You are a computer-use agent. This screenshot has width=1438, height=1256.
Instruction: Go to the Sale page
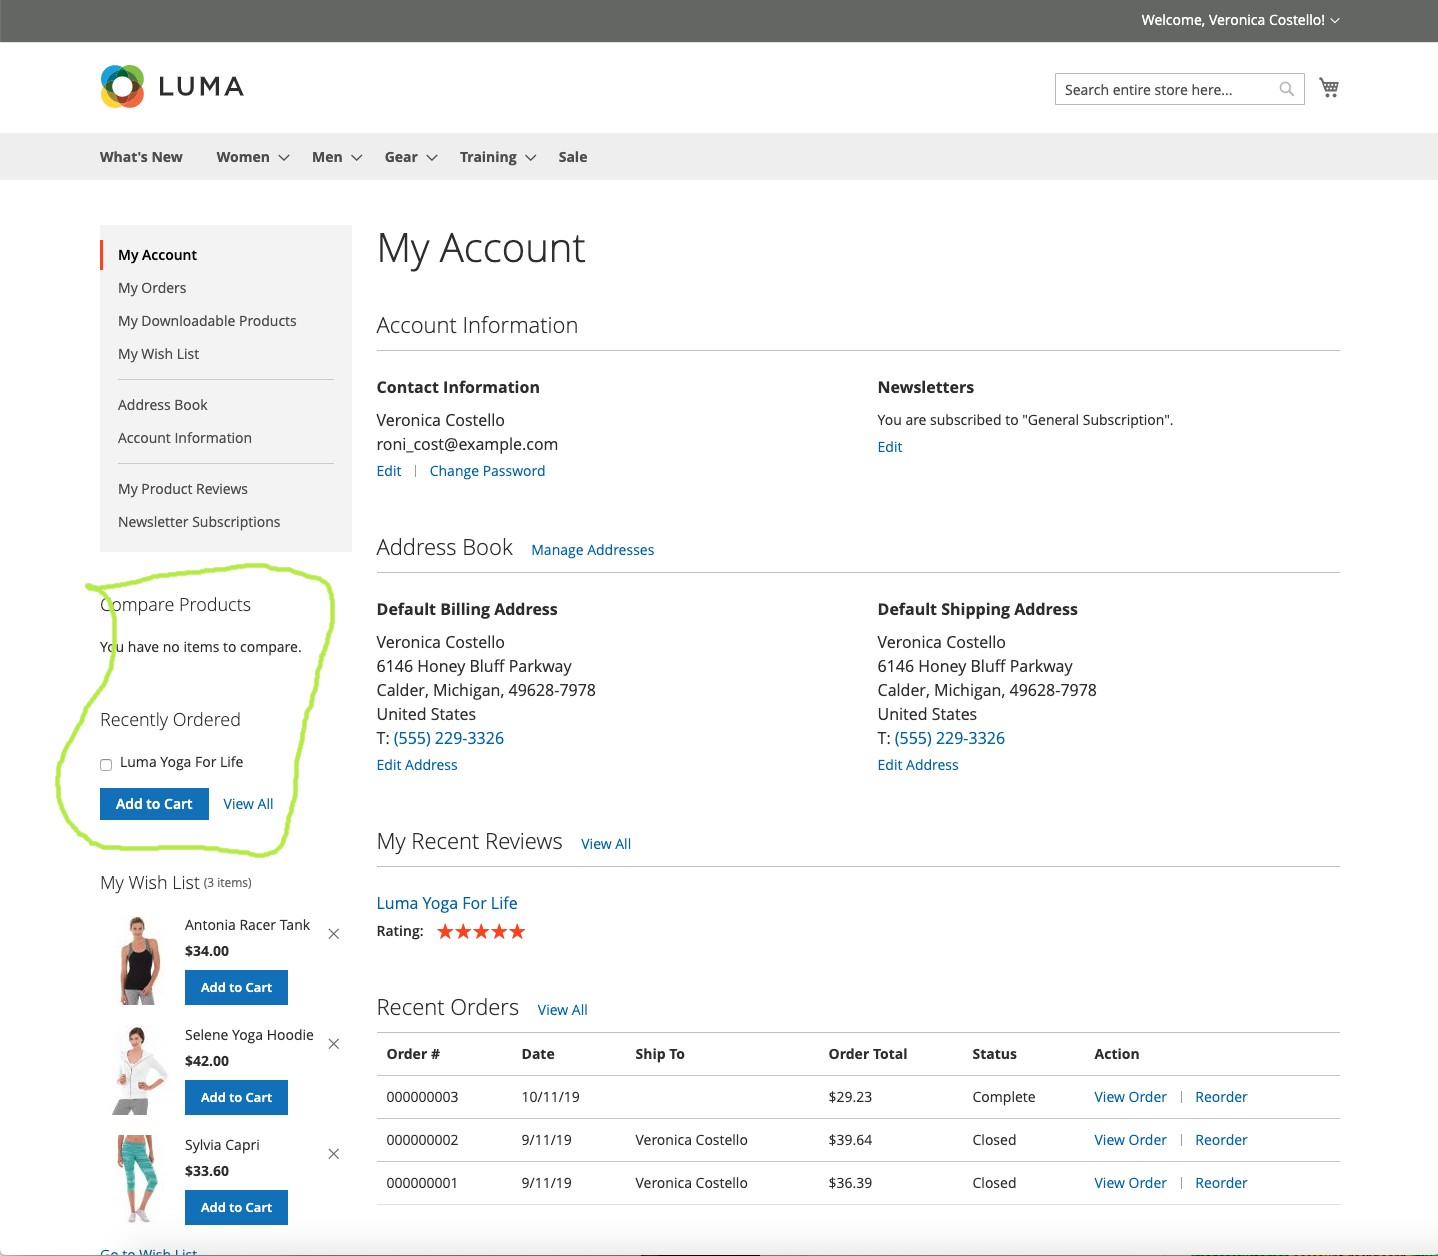pyautogui.click(x=572, y=157)
